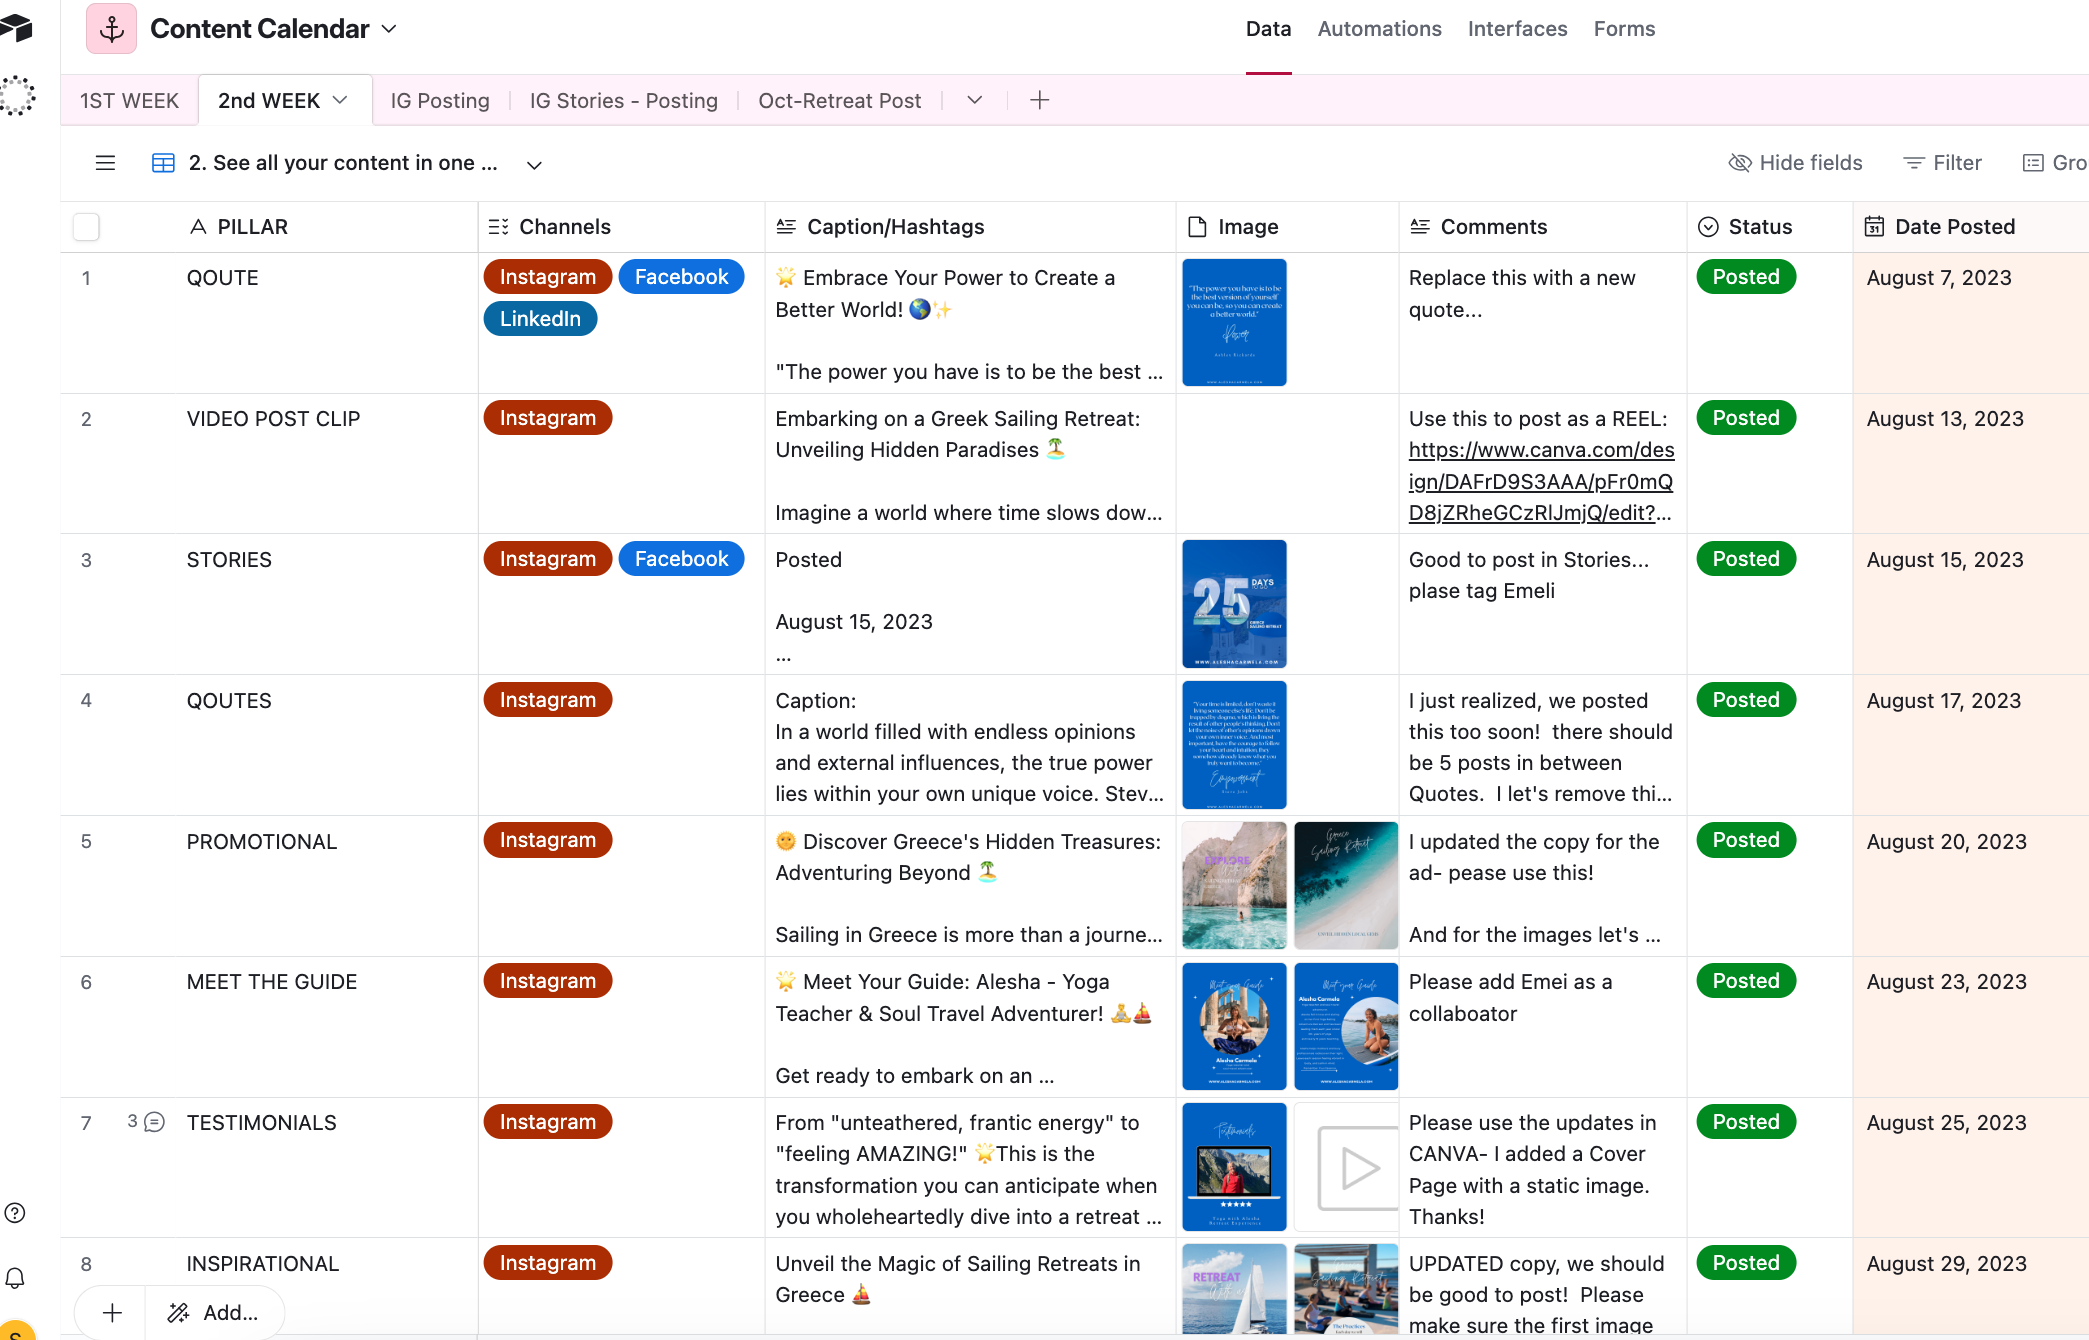The height and width of the screenshot is (1340, 2089).
Task: Play the video attachment in TESTIMONIALS row
Action: tap(1347, 1167)
